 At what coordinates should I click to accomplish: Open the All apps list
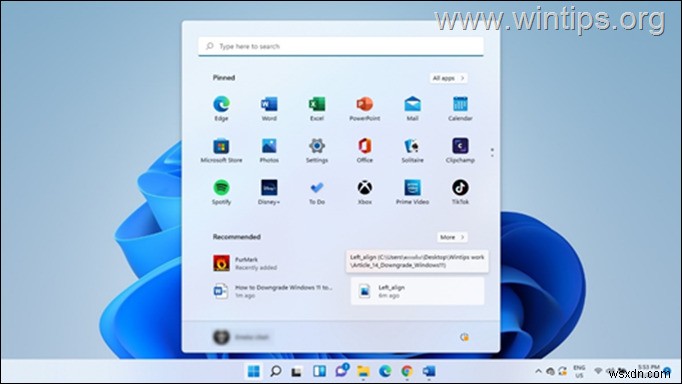tap(448, 78)
